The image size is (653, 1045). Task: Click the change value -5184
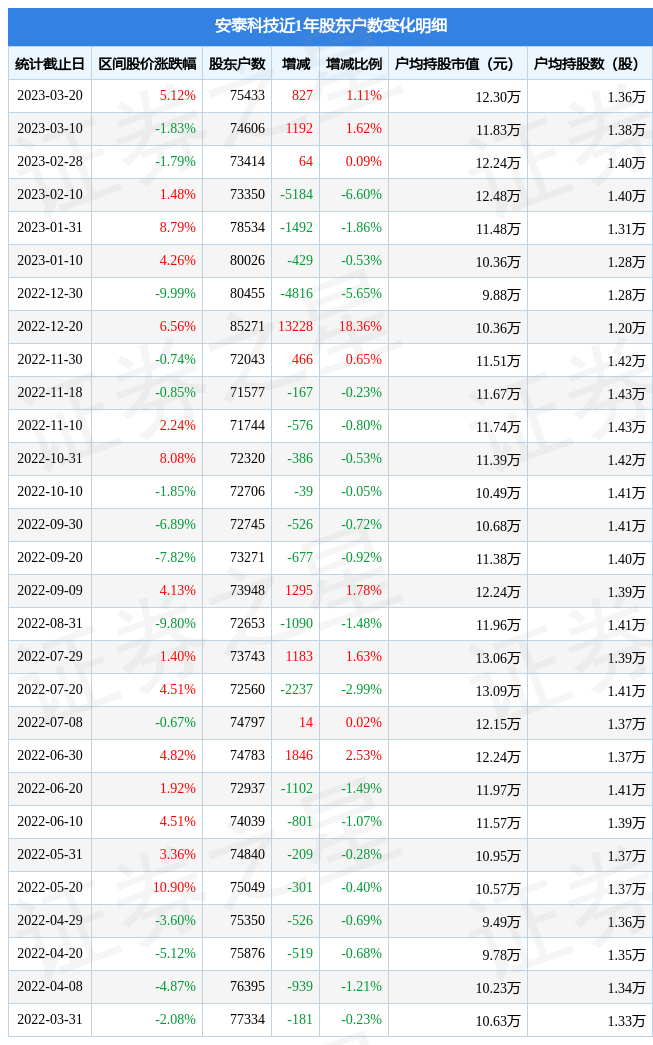297,194
